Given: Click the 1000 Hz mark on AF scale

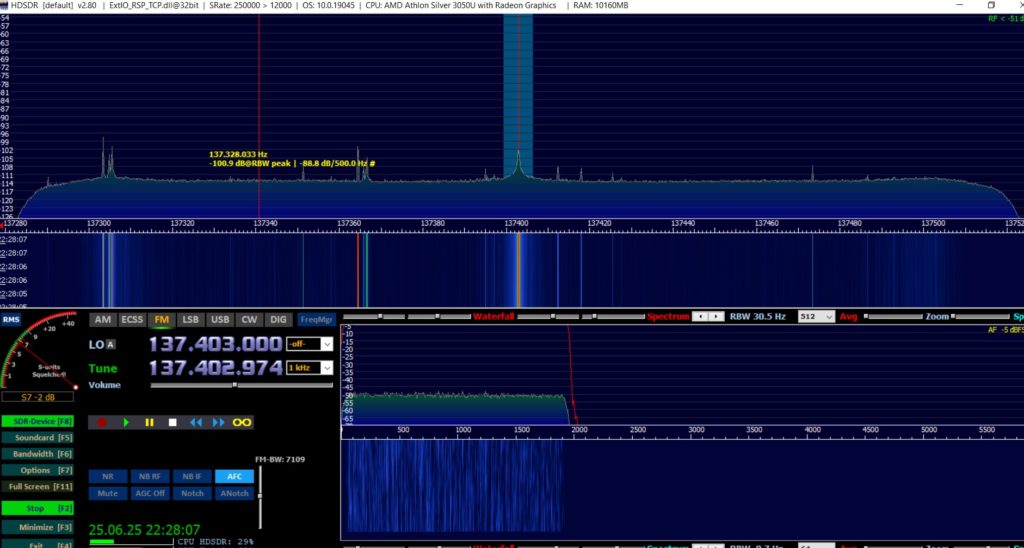Looking at the screenshot, I should tap(463, 430).
